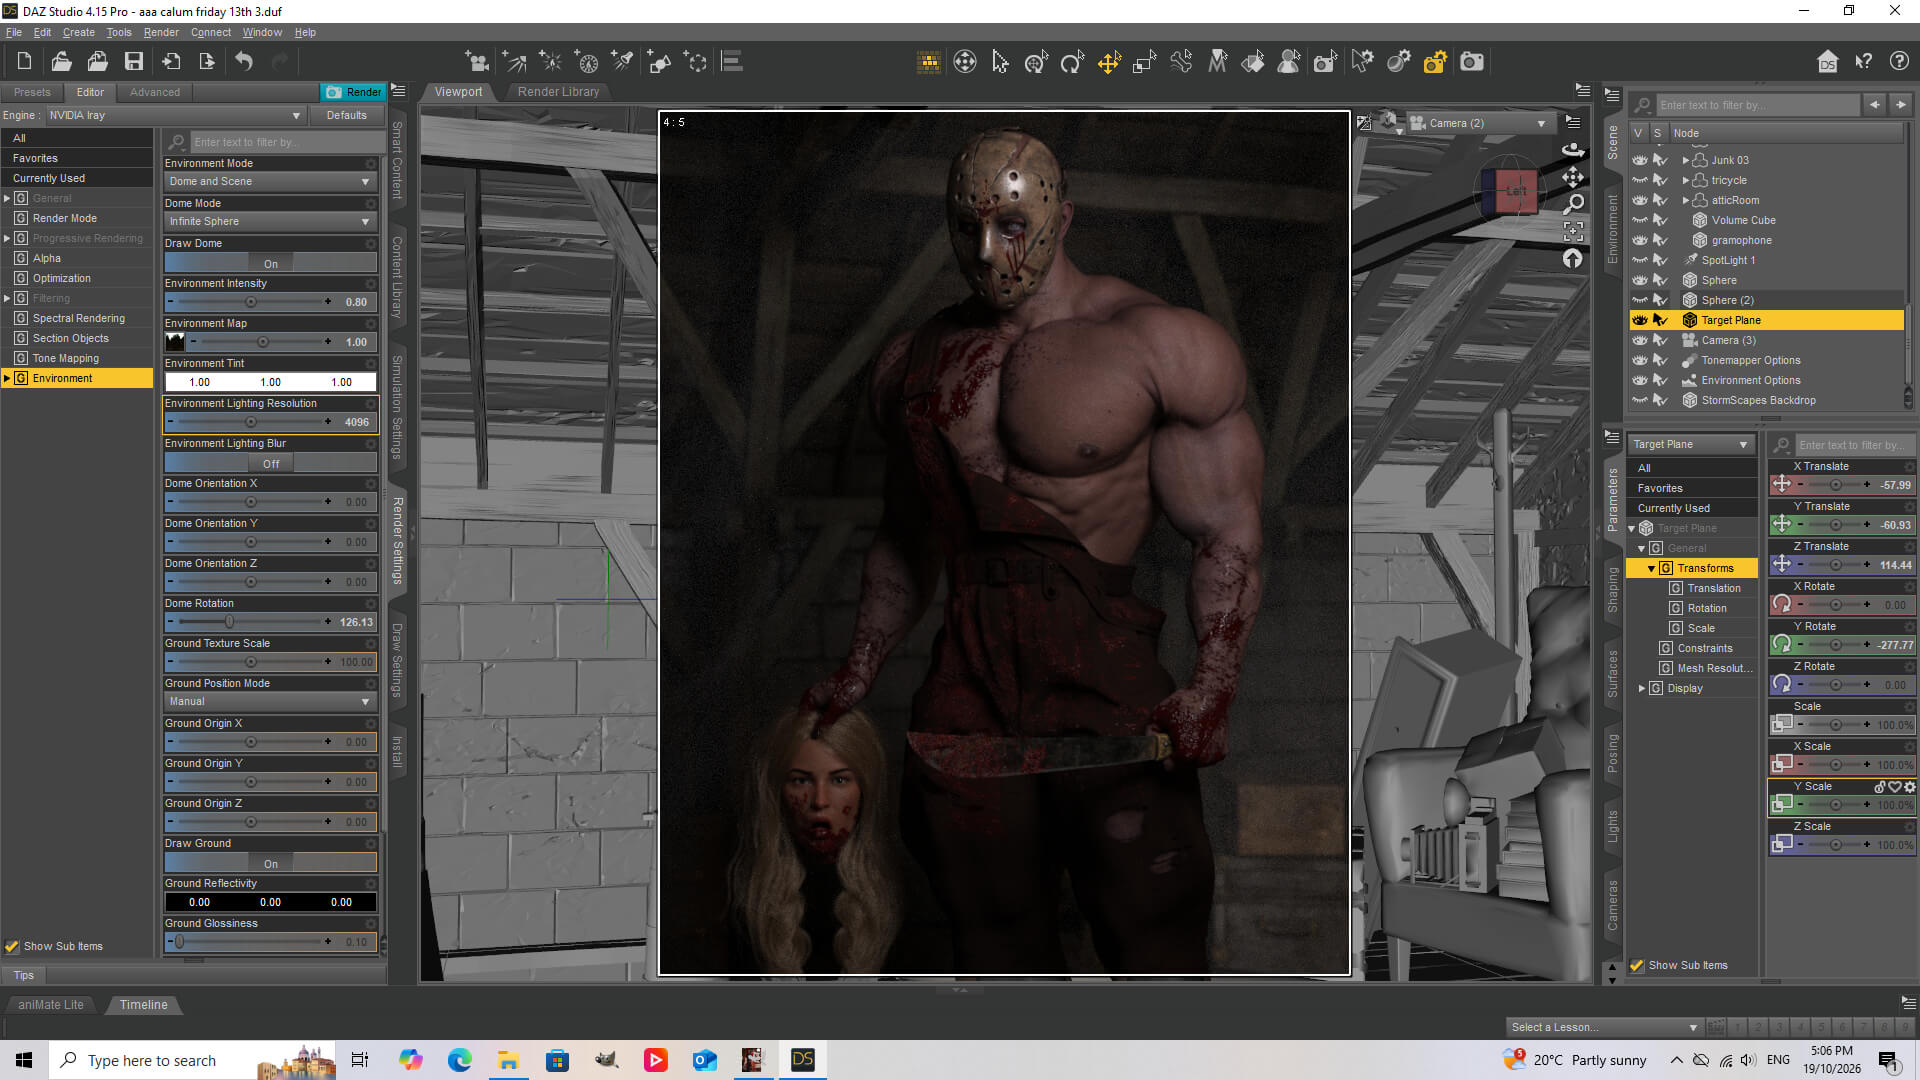Toggle Environment Lighting Blur Off switch
The height and width of the screenshot is (1080, 1920).
[270, 463]
